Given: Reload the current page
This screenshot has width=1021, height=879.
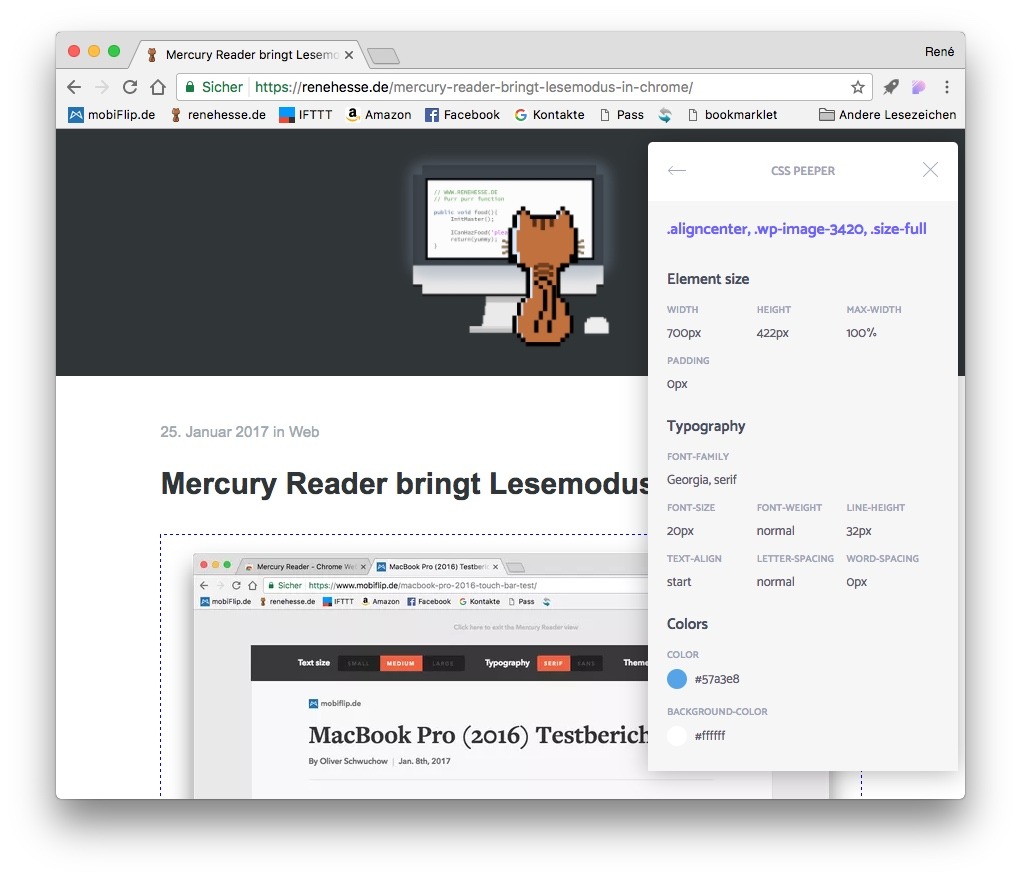Looking at the screenshot, I should 130,87.
